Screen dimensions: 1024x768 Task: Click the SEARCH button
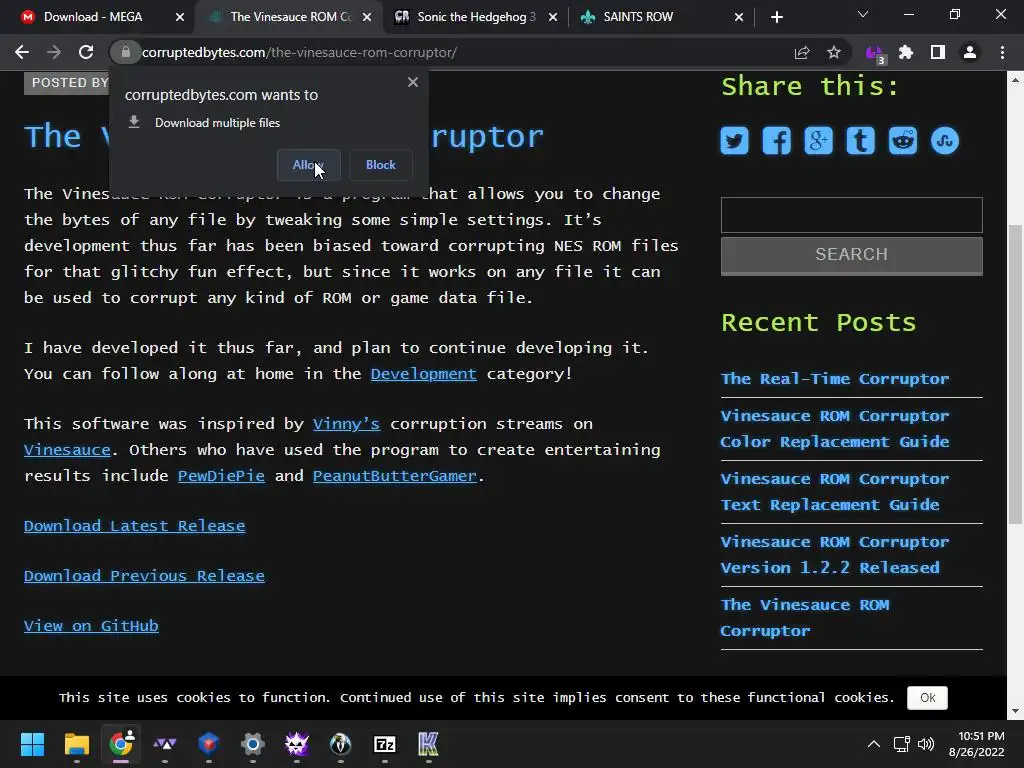click(852, 255)
